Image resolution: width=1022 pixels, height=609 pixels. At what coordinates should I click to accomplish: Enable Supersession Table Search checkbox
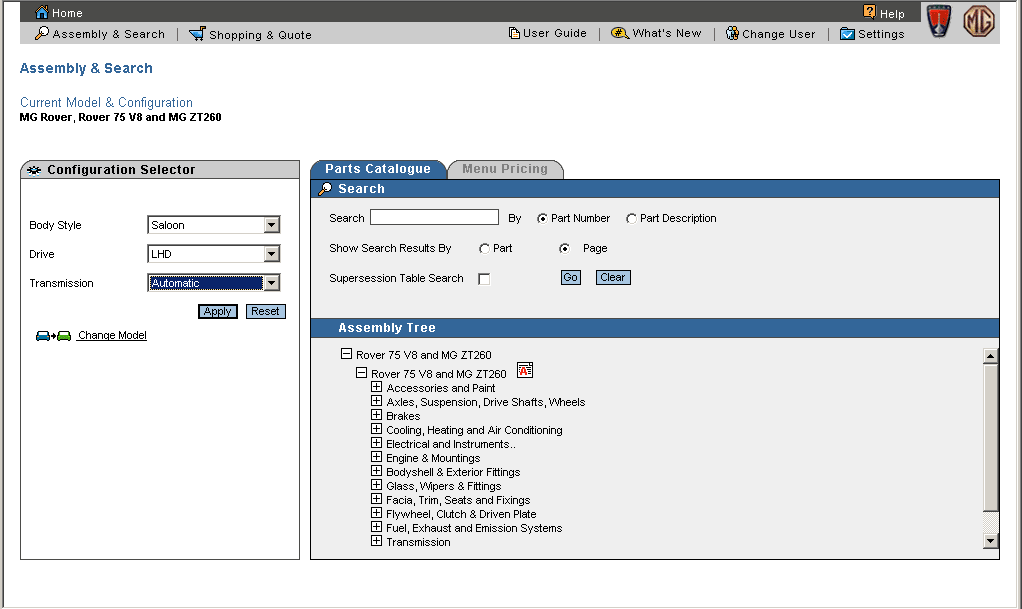pos(484,279)
